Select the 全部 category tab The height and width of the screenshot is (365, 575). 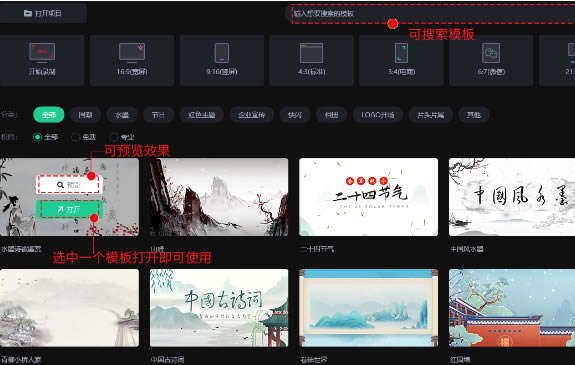pos(49,115)
